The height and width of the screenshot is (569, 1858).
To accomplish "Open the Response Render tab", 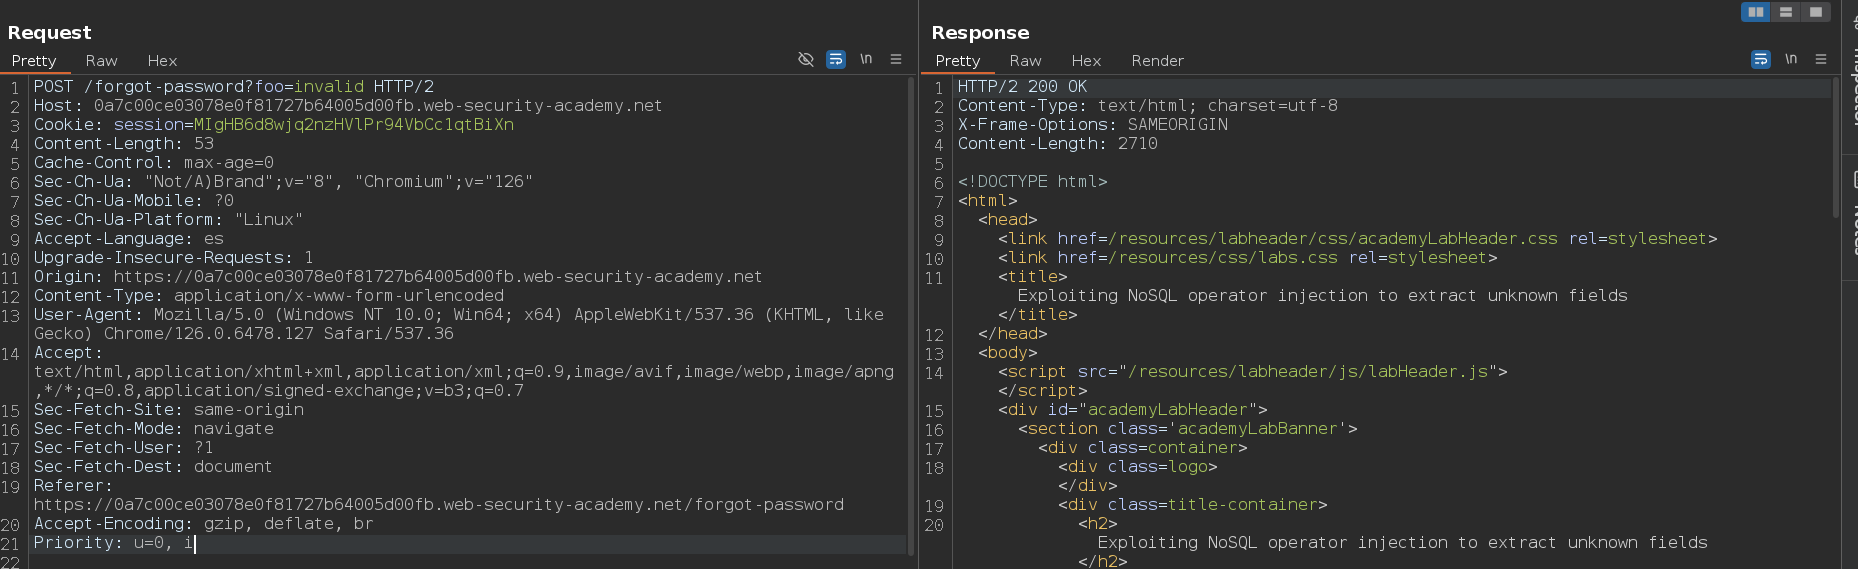I will [1158, 61].
